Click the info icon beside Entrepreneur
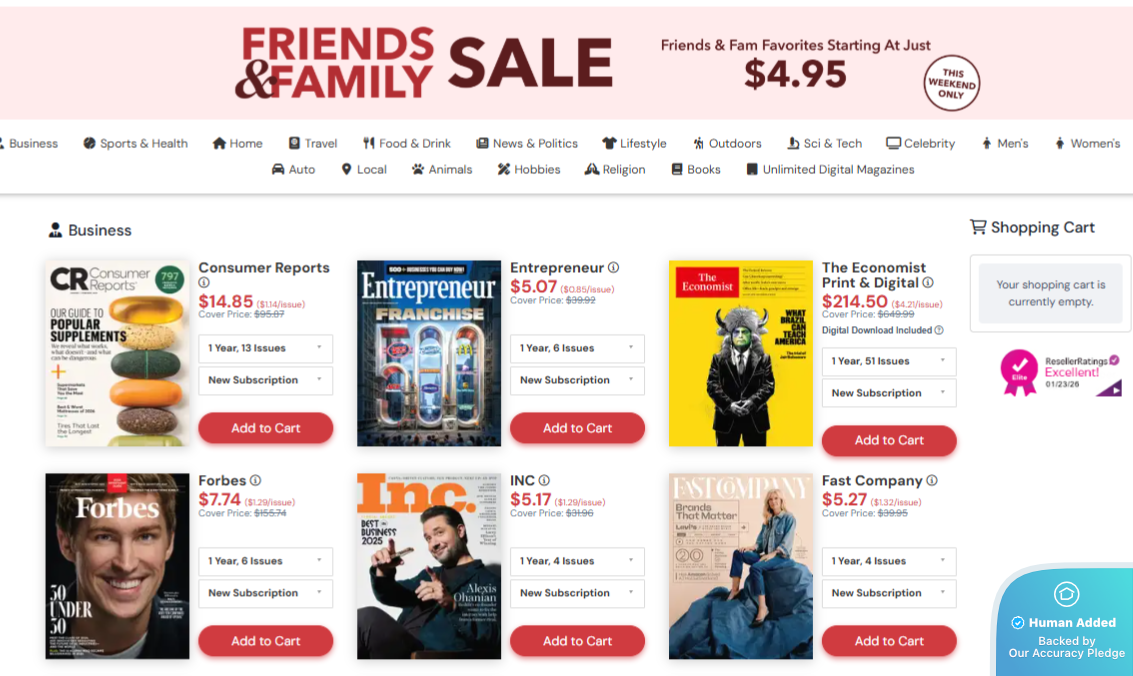This screenshot has height=676, width=1133. pyautogui.click(x=614, y=268)
